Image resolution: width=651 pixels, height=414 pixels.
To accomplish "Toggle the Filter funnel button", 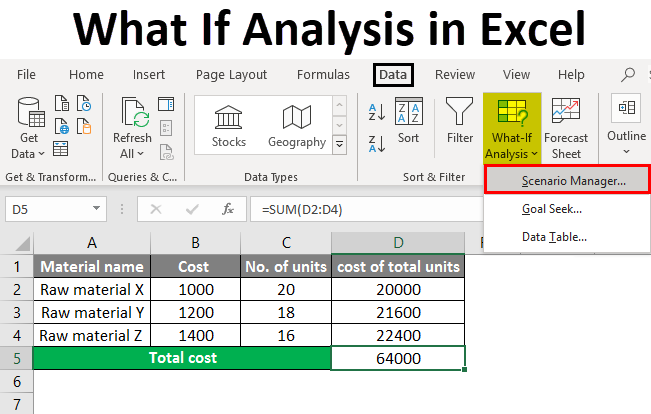I will [x=460, y=122].
